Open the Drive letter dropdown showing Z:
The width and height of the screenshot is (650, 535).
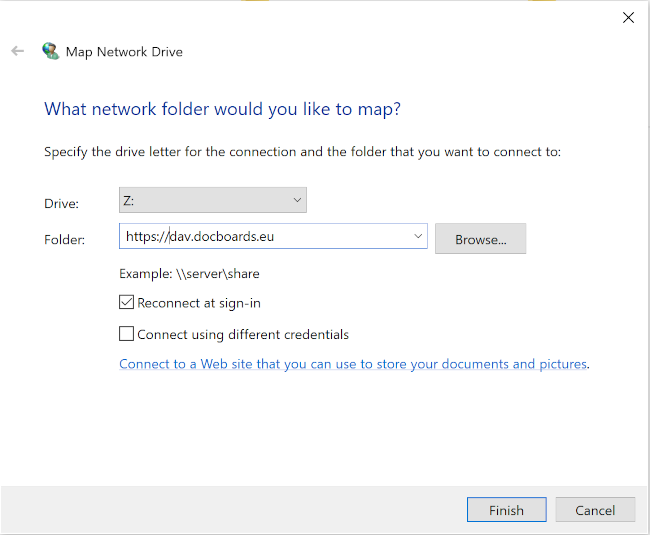pos(213,200)
